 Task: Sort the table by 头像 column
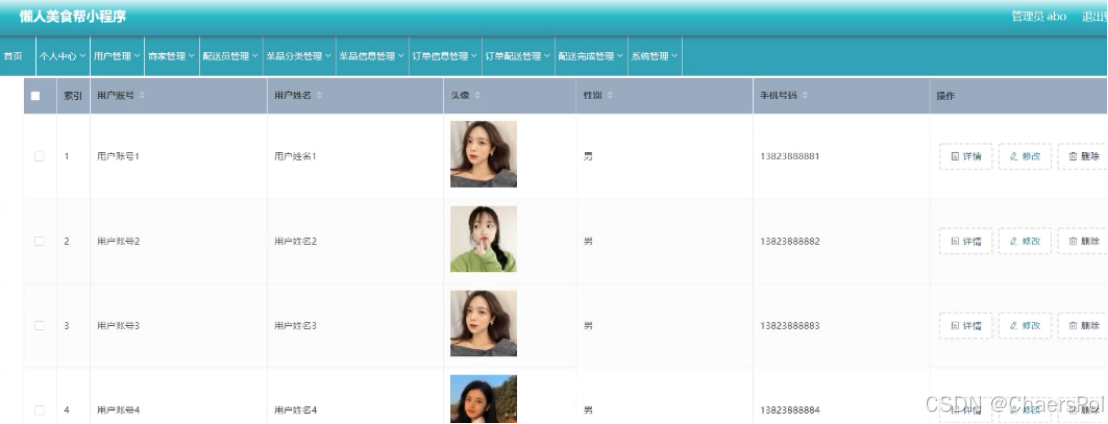(477, 95)
